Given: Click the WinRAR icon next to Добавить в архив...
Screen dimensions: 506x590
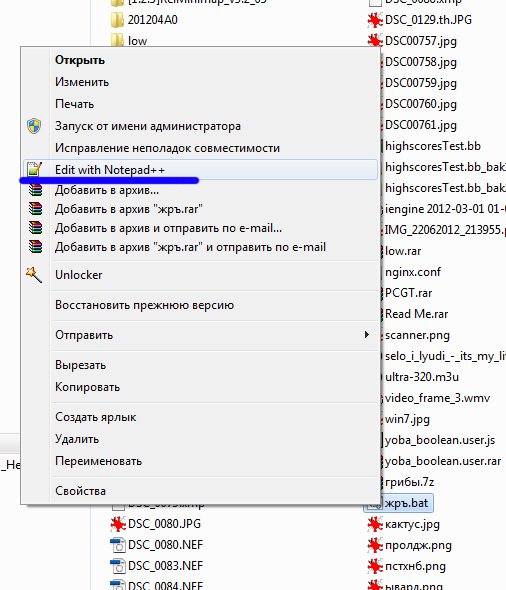Looking at the screenshot, I should [x=36, y=190].
